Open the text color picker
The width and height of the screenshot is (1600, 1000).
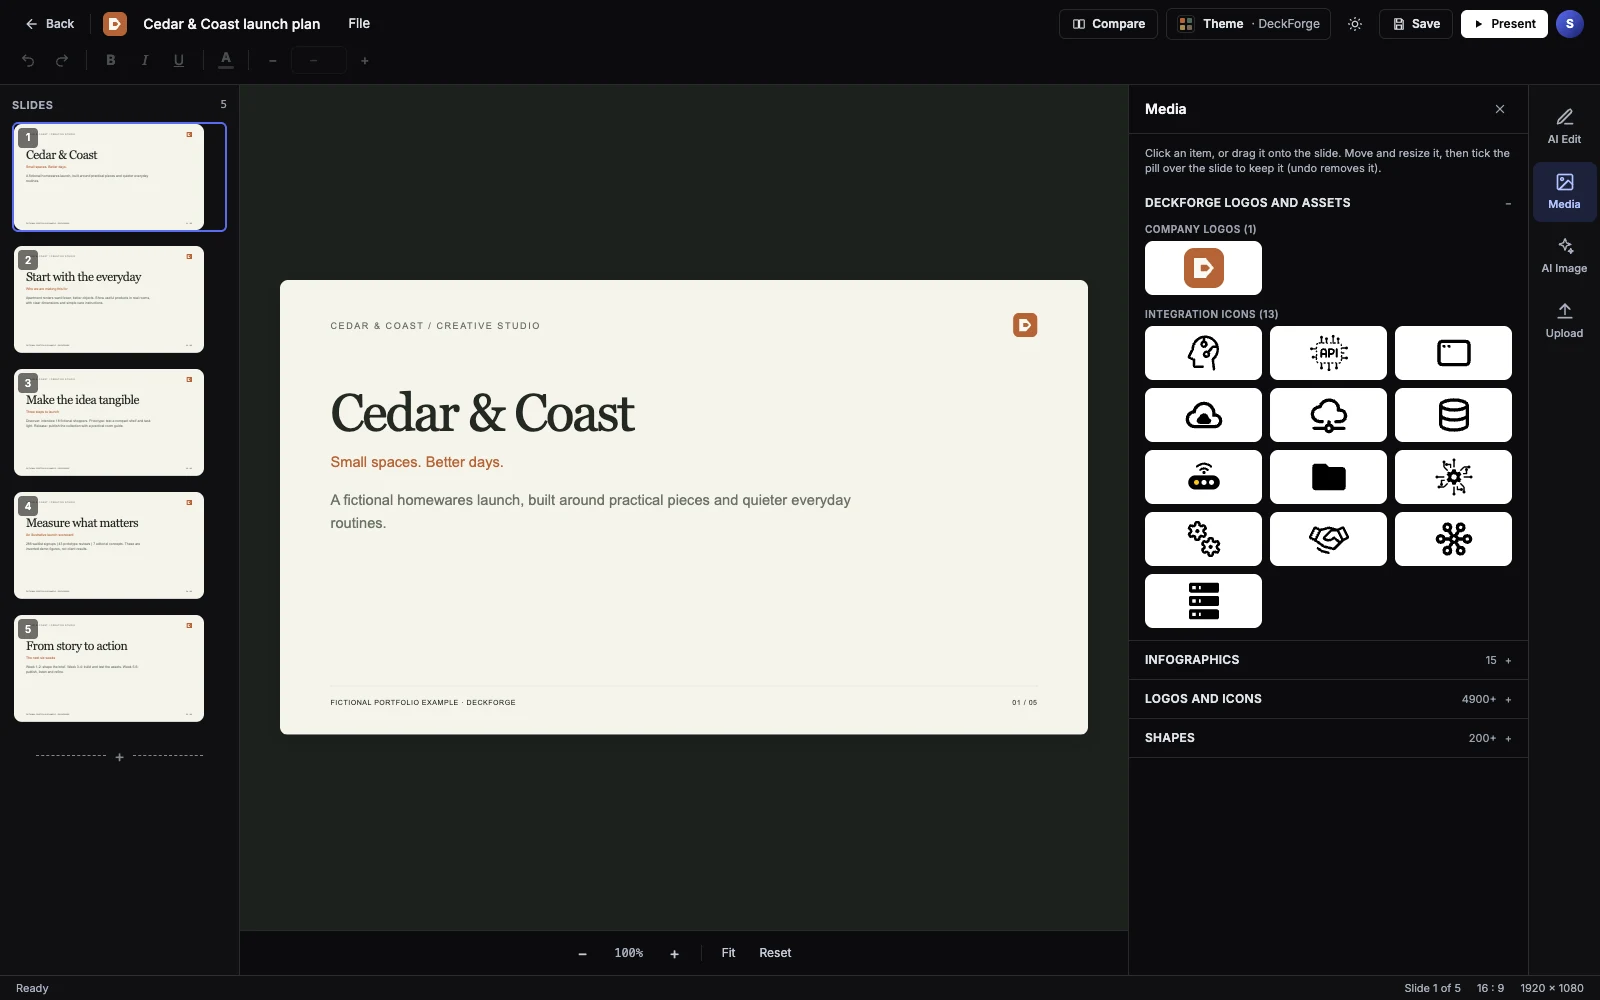click(226, 61)
